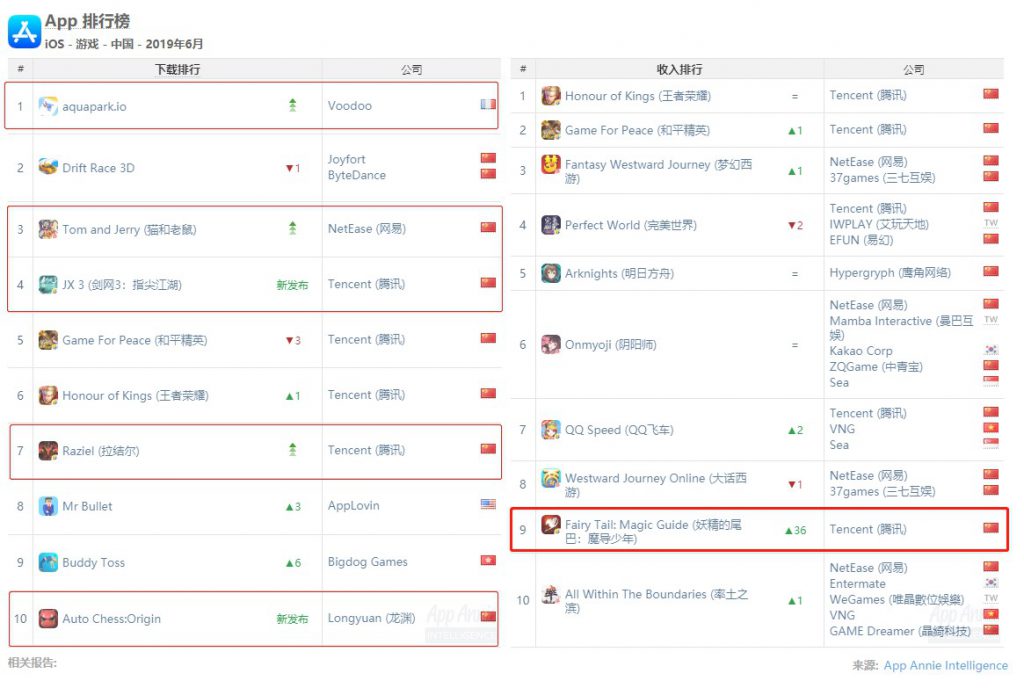Click the Vietnam flag beside VNG in QQ Speed row
The width and height of the screenshot is (1024, 688).
click(991, 428)
